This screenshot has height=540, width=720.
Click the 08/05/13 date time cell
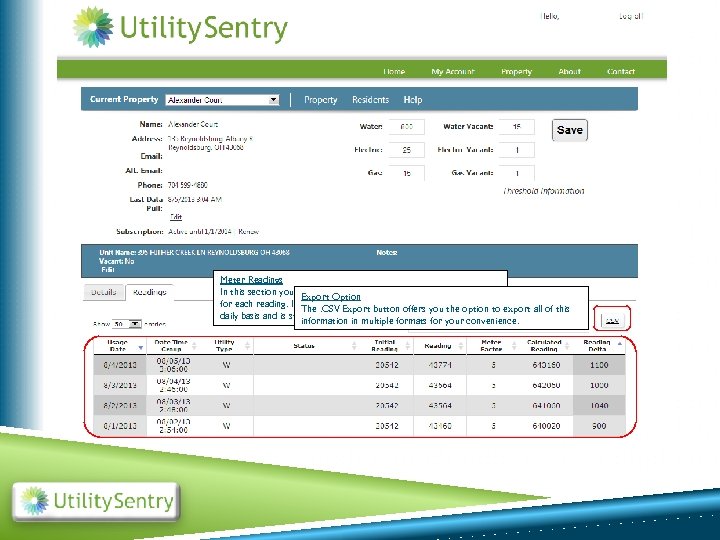pyautogui.click(x=173, y=365)
